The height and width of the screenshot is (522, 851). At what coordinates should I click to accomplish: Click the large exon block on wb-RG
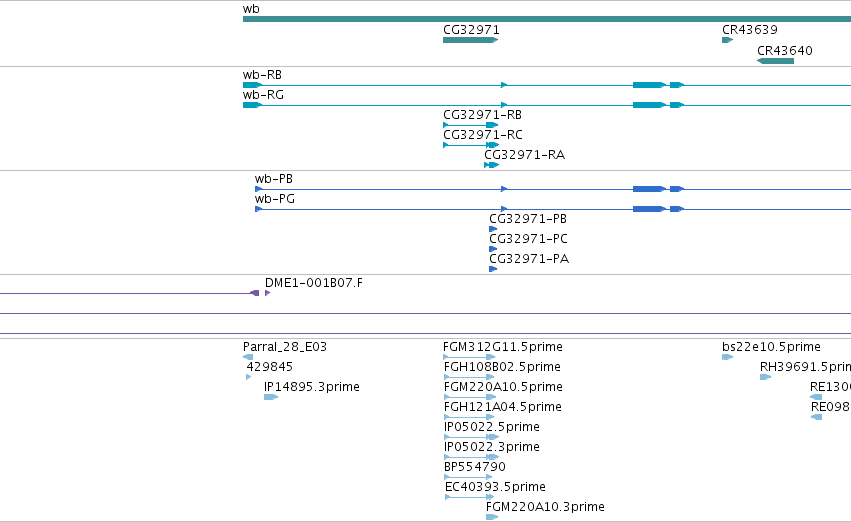pos(650,105)
